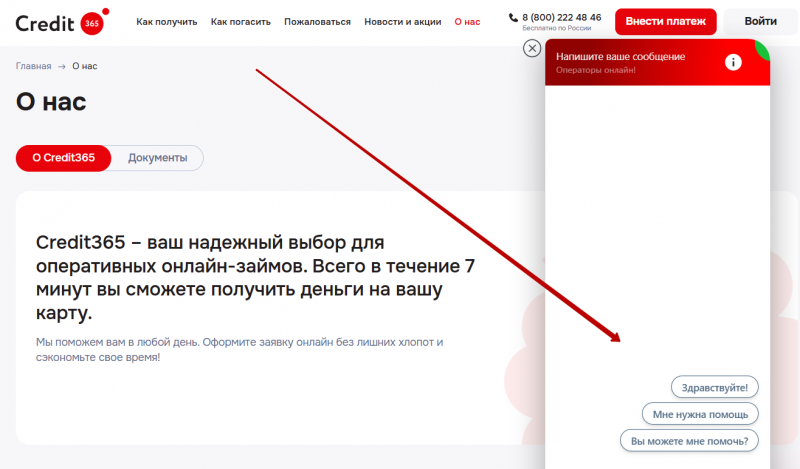This screenshot has width=800, height=469.
Task: Click headline starting "Credit365 – ваш надежный выбор"
Action: coord(255,278)
